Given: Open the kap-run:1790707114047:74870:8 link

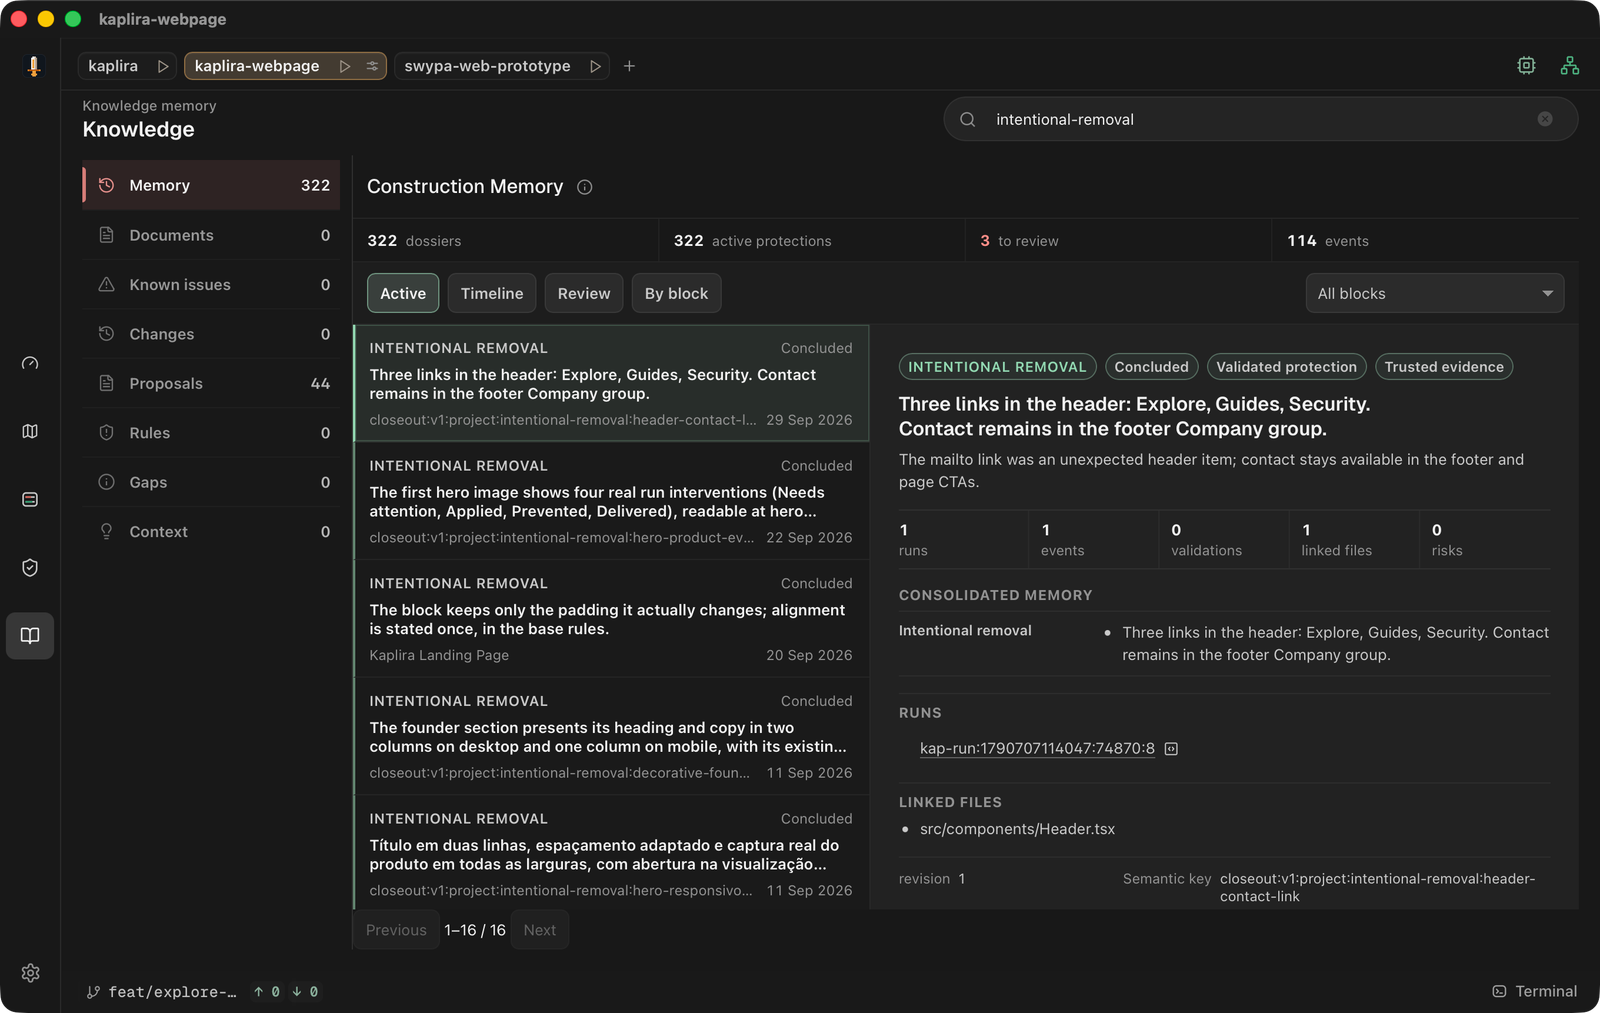Looking at the screenshot, I should (1037, 749).
